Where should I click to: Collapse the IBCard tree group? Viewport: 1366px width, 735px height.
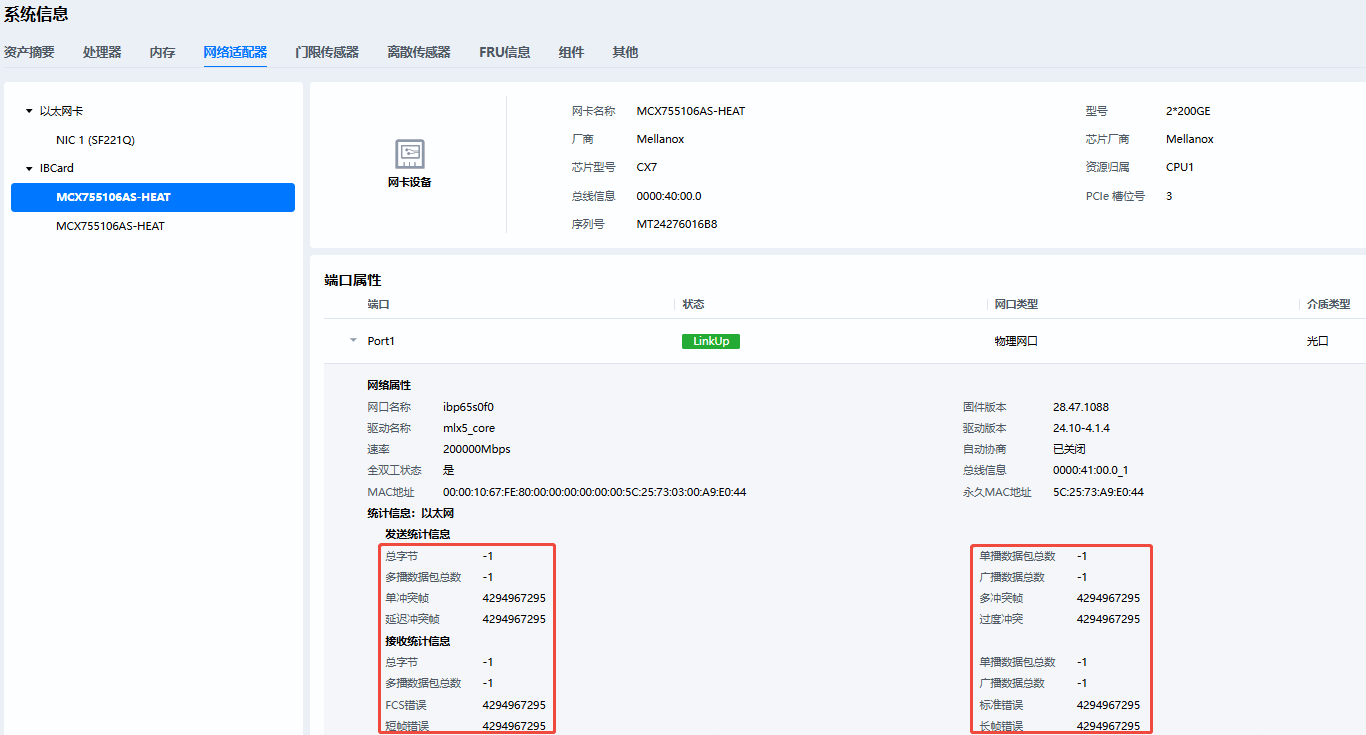(30, 169)
